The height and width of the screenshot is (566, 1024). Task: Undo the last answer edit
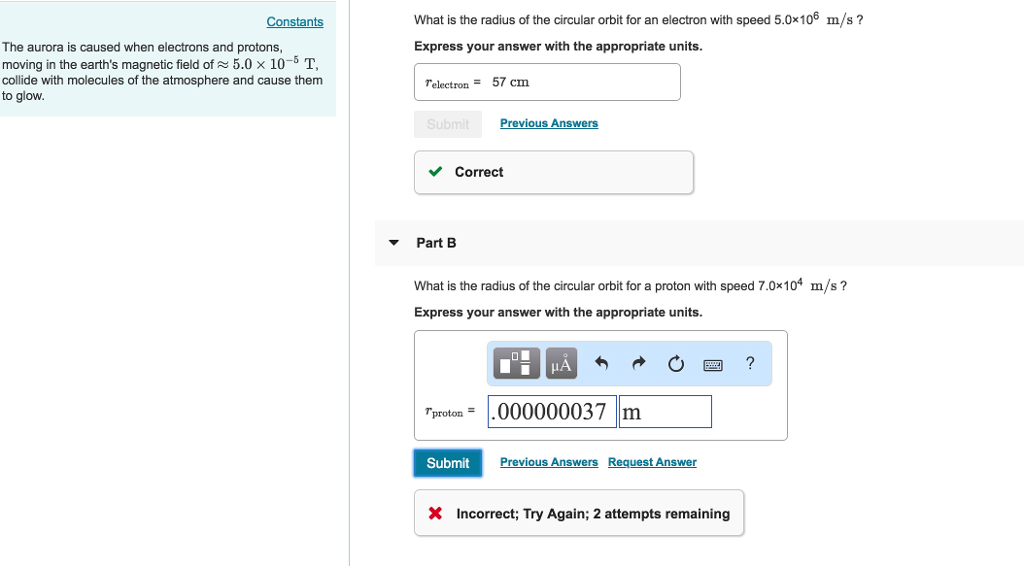pyautogui.click(x=601, y=363)
